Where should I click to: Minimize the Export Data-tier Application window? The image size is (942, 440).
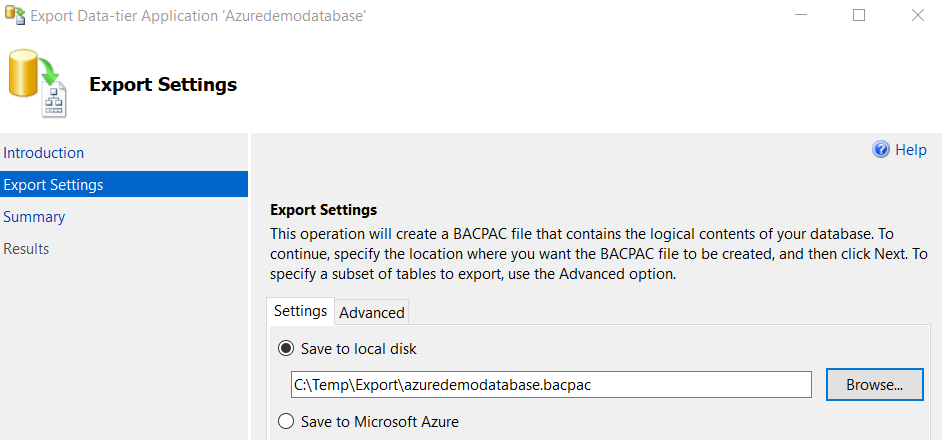(799, 16)
